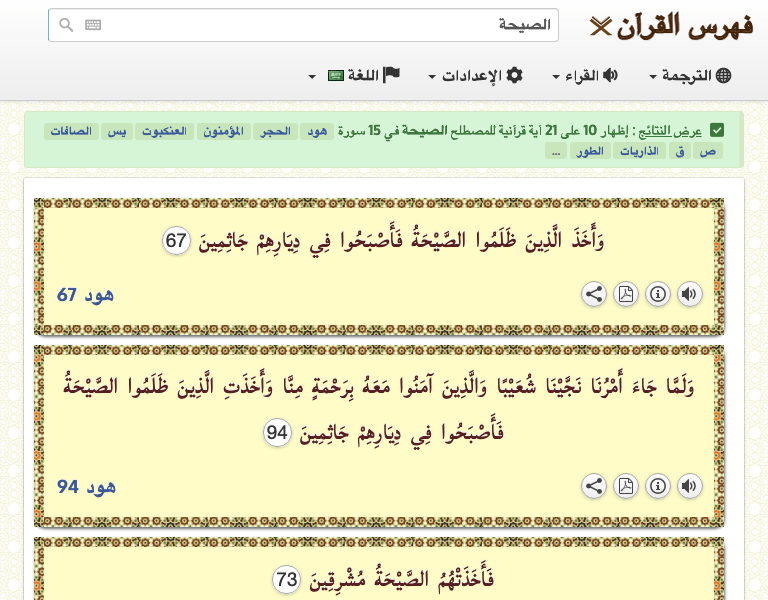Select the العنكبوت surah tag
This screenshot has width=768, height=600.
click(x=164, y=131)
